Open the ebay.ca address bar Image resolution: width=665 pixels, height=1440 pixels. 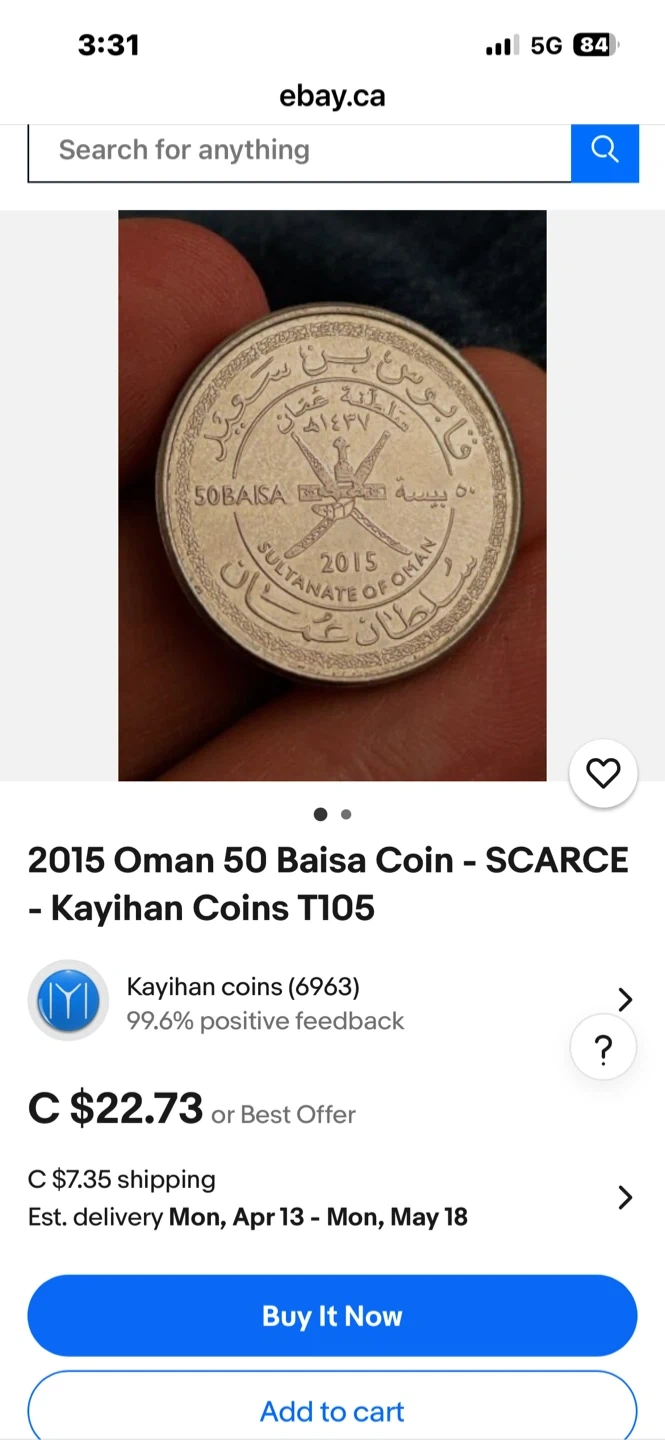point(332,96)
